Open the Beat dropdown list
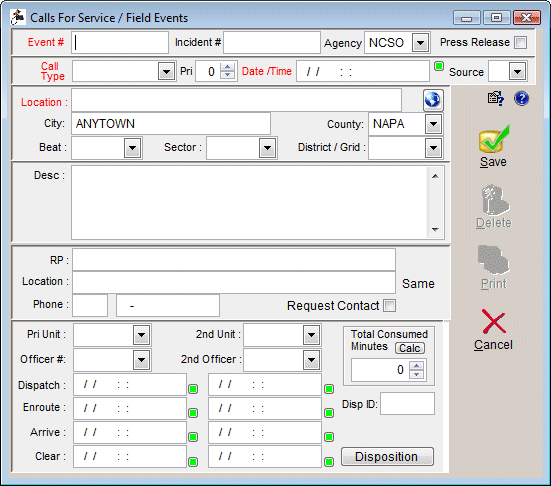This screenshot has height=486, width=551. (x=132, y=148)
